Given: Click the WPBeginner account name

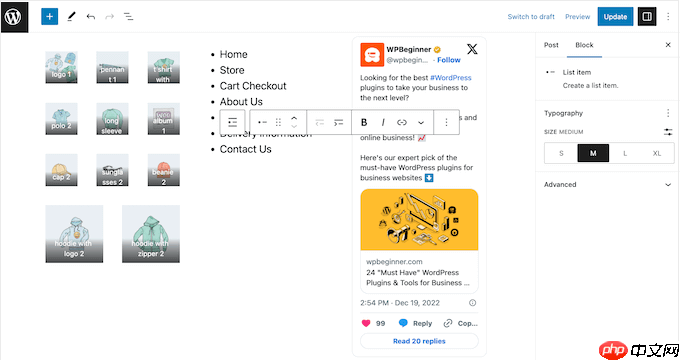Looking at the screenshot, I should pos(409,49).
